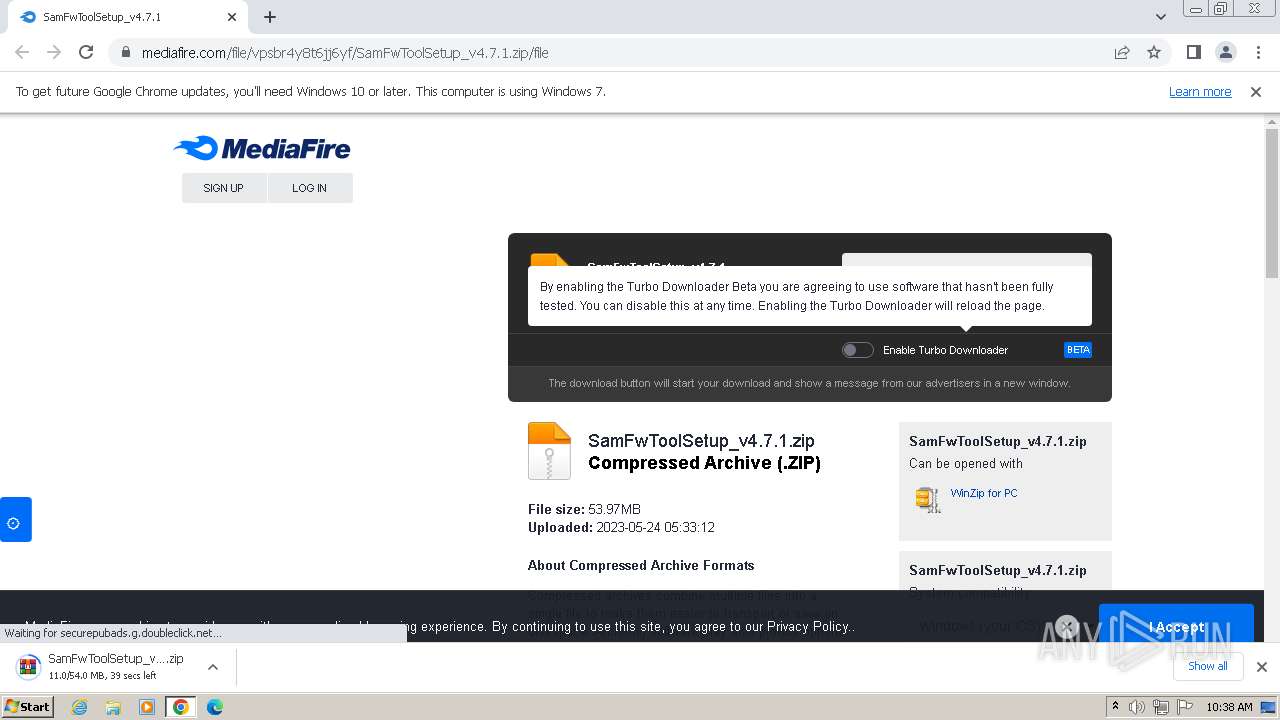Click the SIGN UP button
Viewport: 1280px width, 720px height.
224,188
